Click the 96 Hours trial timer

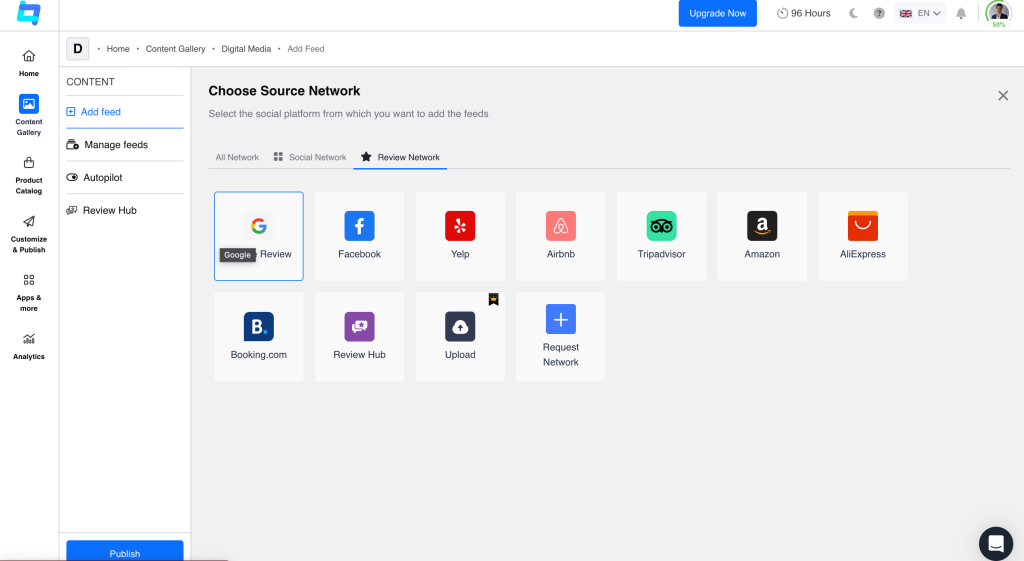803,13
